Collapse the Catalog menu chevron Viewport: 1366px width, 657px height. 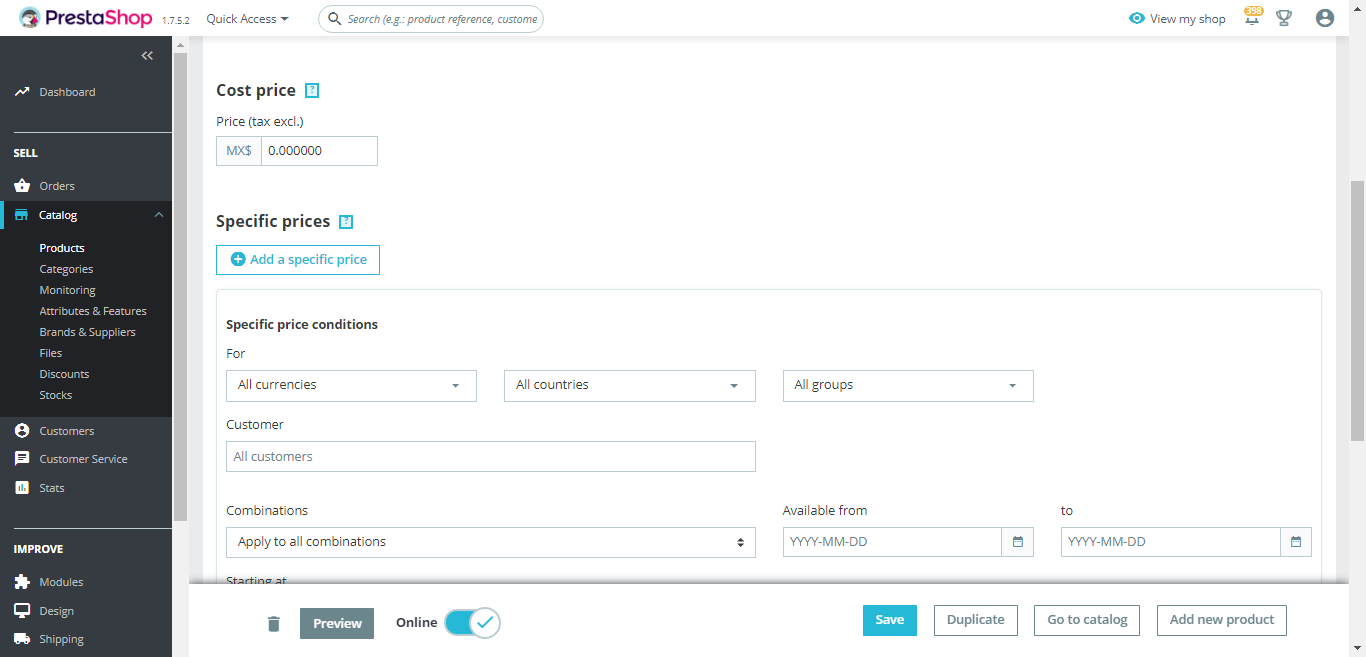pyautogui.click(x=159, y=215)
